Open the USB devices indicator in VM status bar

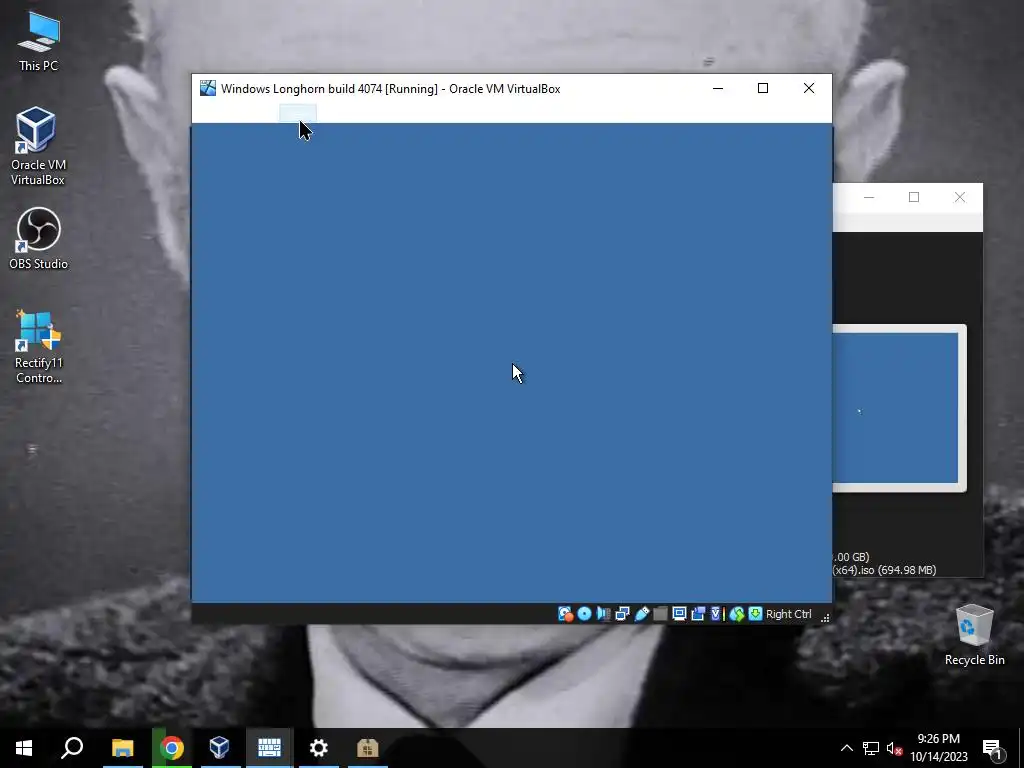(642, 614)
